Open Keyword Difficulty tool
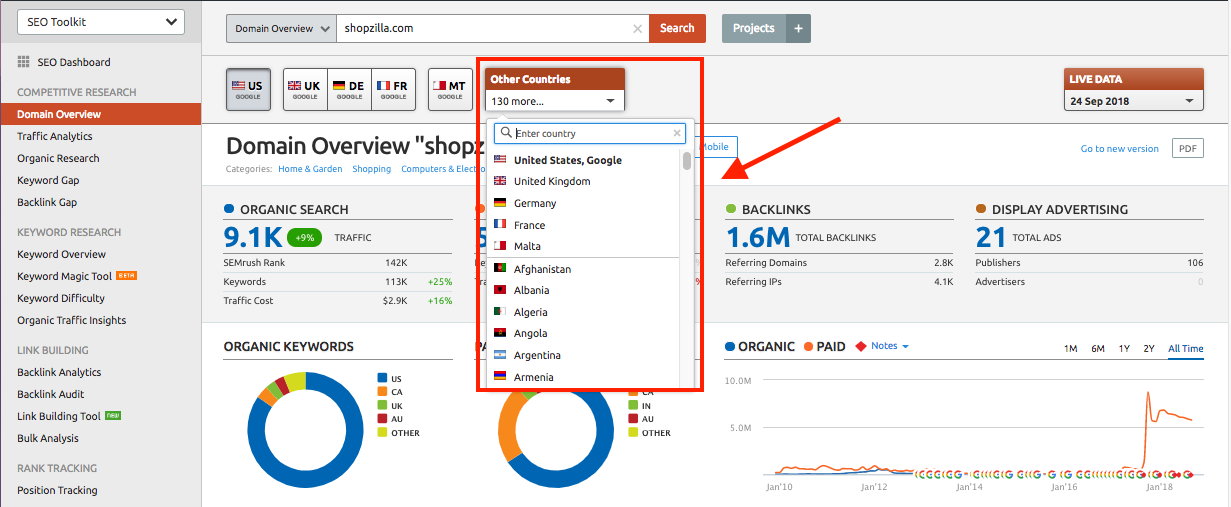This screenshot has height=507, width=1231. tap(61, 298)
